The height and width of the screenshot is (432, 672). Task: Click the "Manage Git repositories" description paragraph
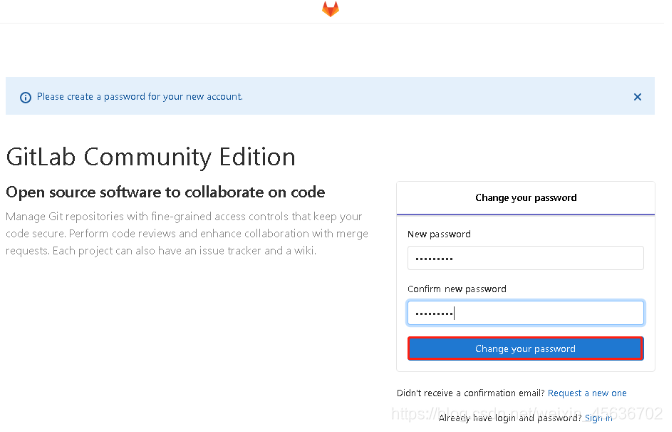click(189, 236)
